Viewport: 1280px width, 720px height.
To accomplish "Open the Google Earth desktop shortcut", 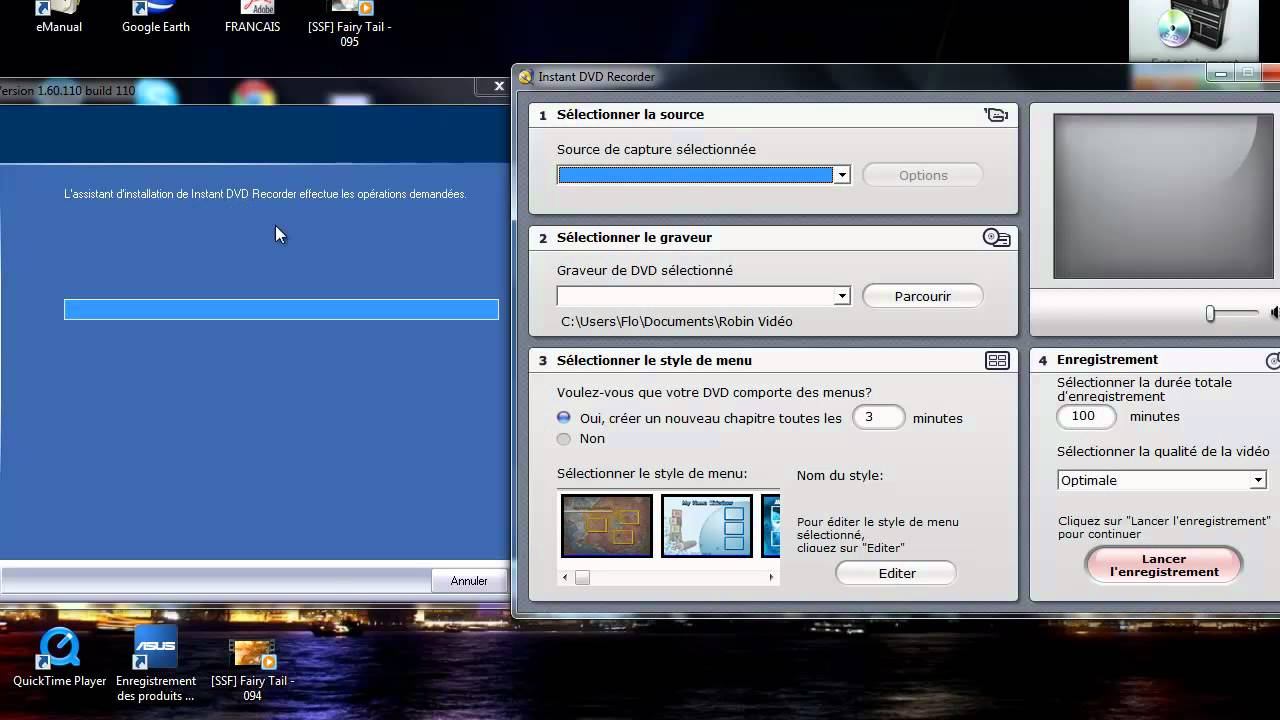I will (155, 17).
